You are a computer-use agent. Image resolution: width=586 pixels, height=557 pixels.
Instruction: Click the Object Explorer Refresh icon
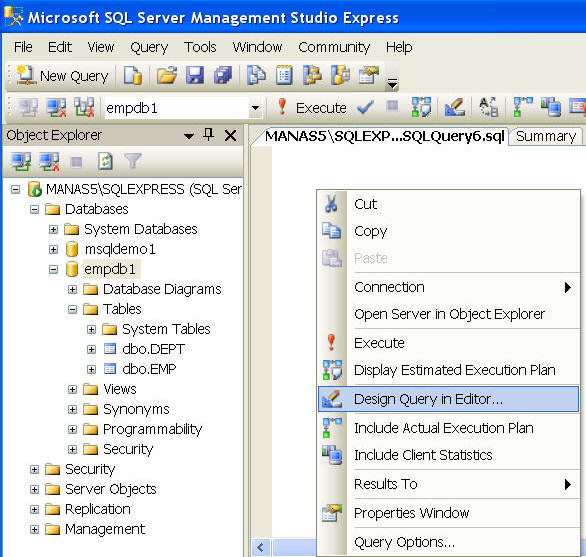[x=105, y=162]
